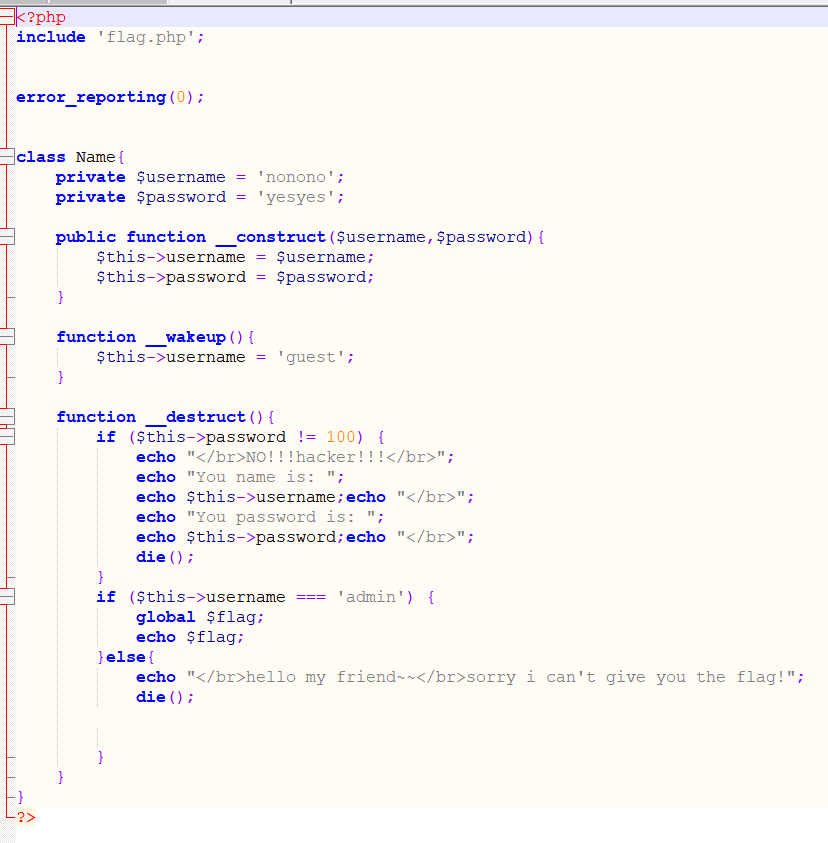Click the "hello my friend~~" echo line
The width and height of the screenshot is (828, 843).
470,677
